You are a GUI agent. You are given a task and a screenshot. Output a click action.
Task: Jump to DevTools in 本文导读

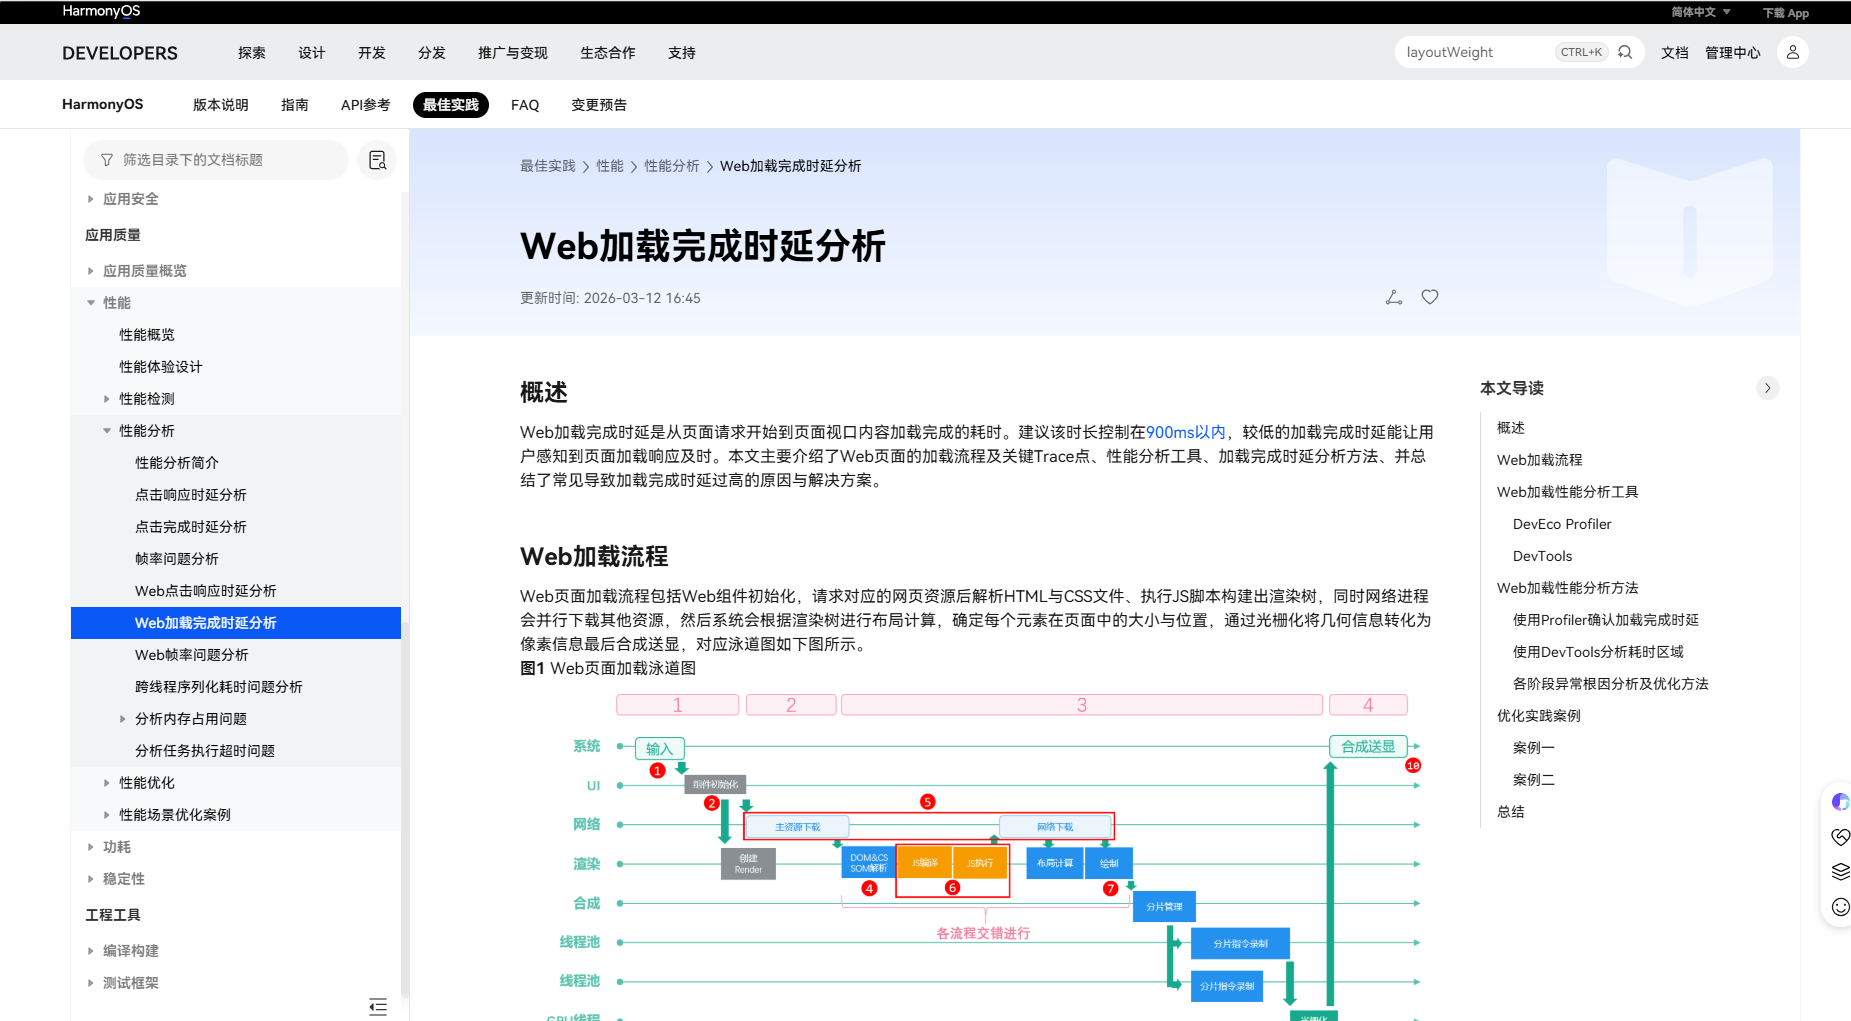click(1542, 556)
